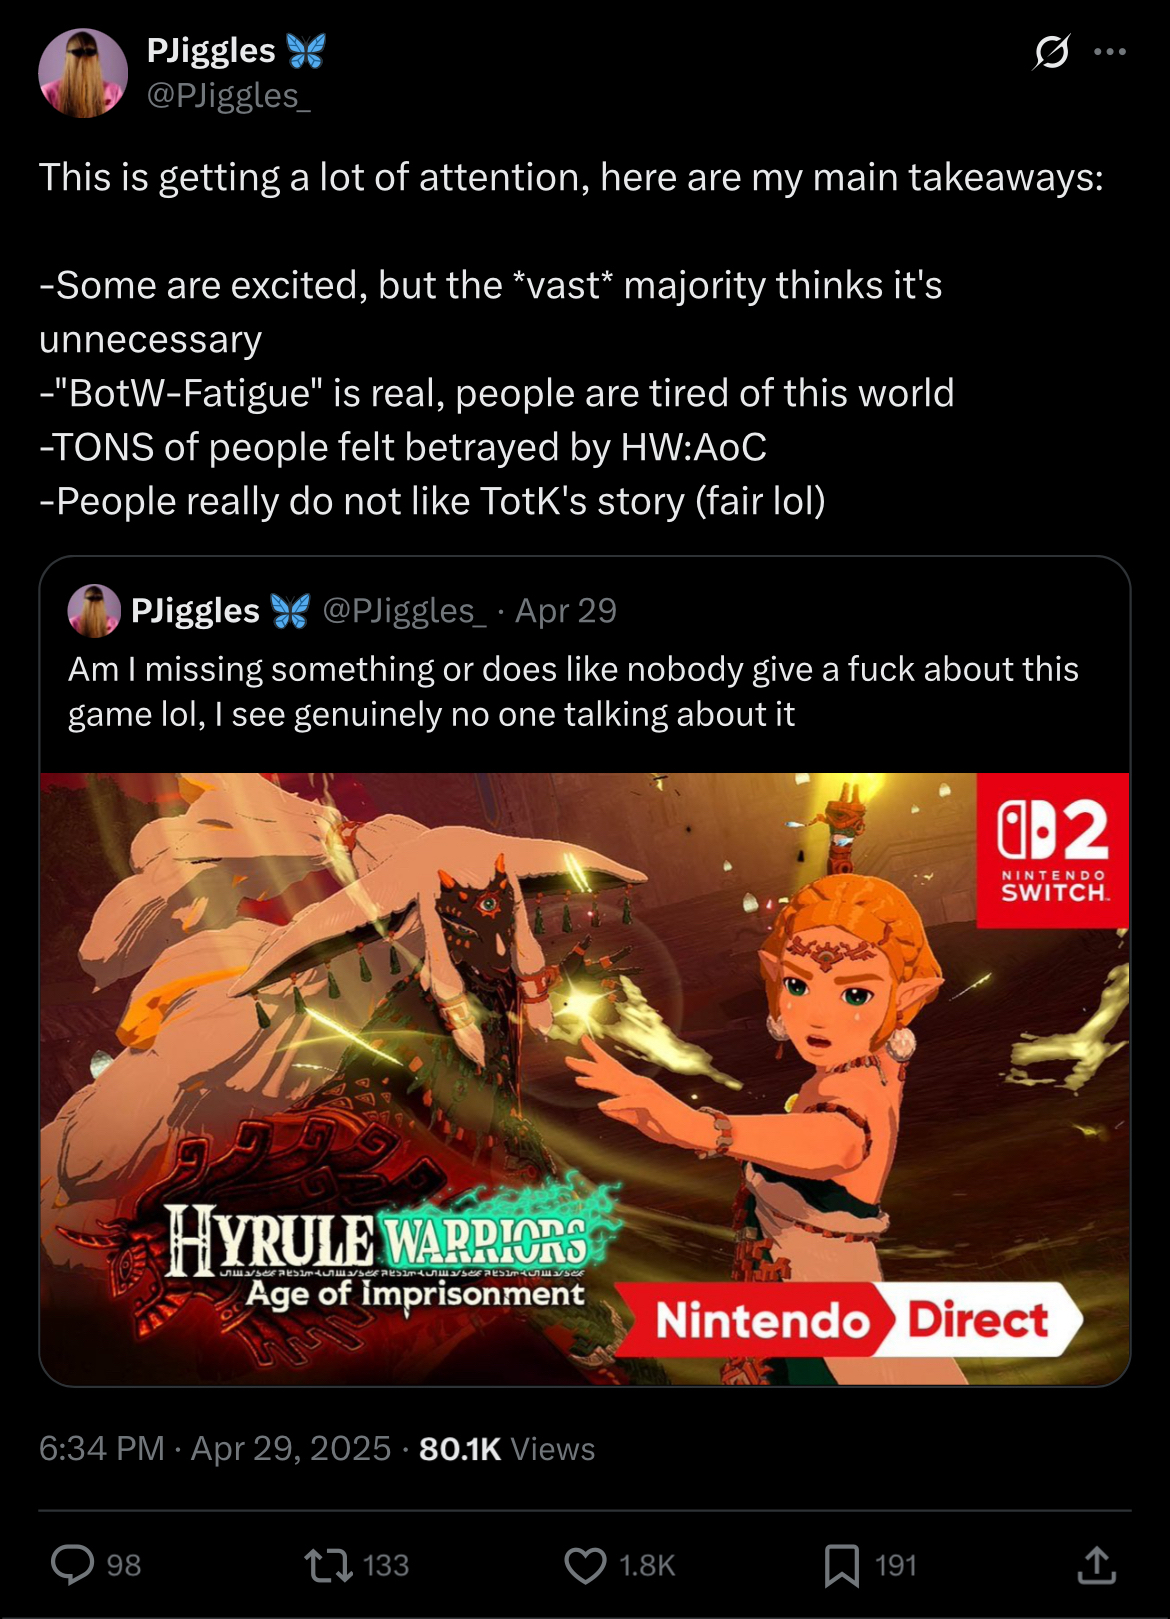The height and width of the screenshot is (1619, 1170).
Task: Open quoted tweet's Apr 29 date
Action: coord(566,611)
